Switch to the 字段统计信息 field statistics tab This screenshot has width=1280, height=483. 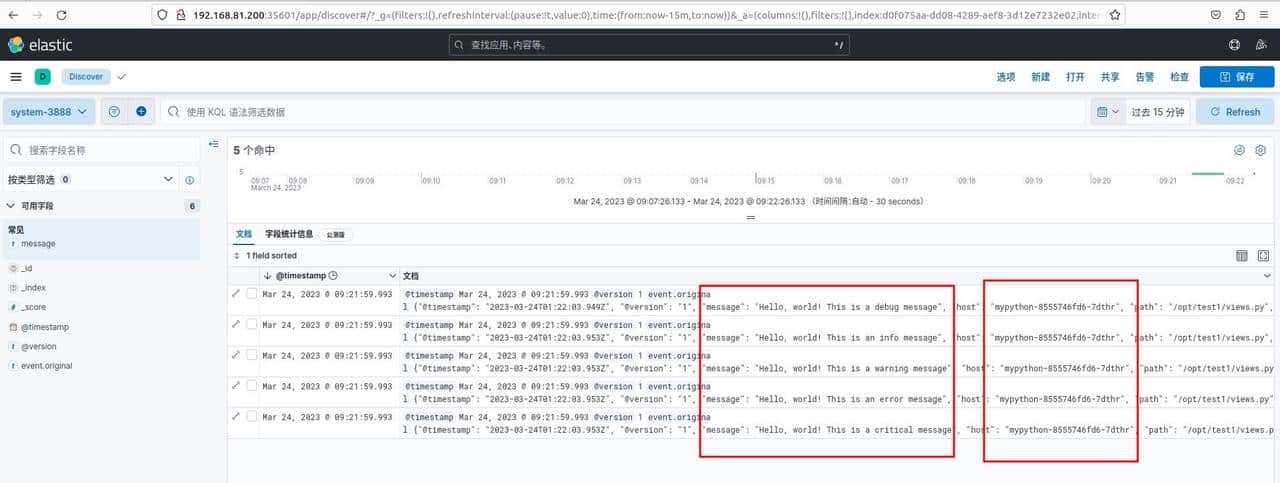pos(289,234)
